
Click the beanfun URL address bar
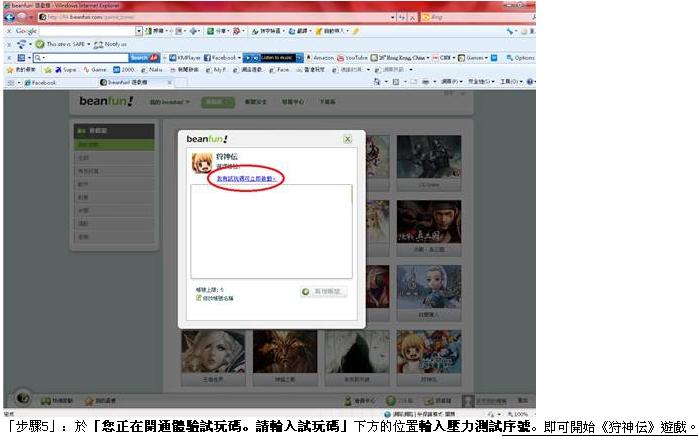tap(214, 17)
